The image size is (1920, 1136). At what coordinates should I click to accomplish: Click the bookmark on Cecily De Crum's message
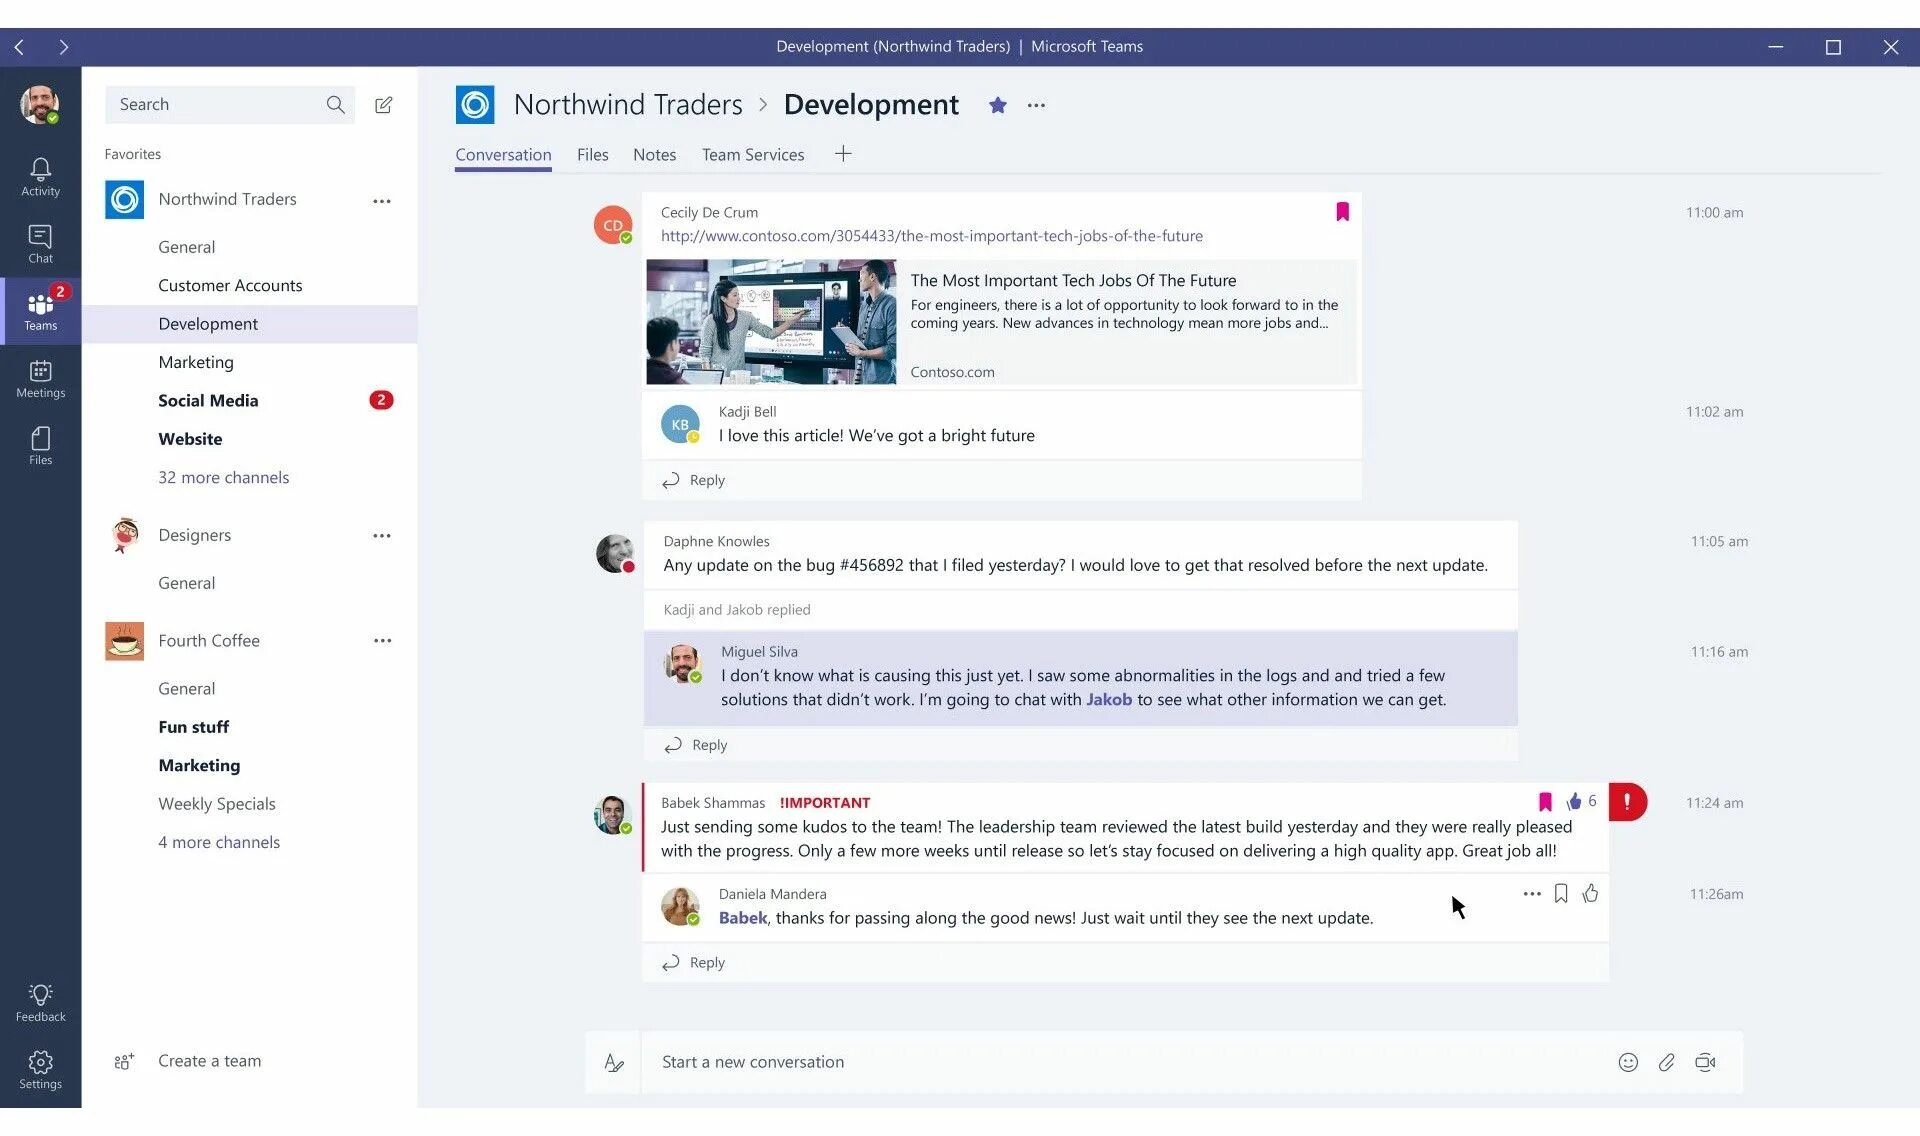coord(1342,211)
